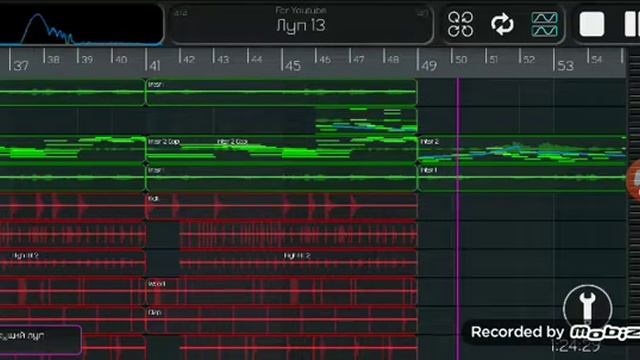Open the wrench tools button
The height and width of the screenshot is (360, 640).
587,309
